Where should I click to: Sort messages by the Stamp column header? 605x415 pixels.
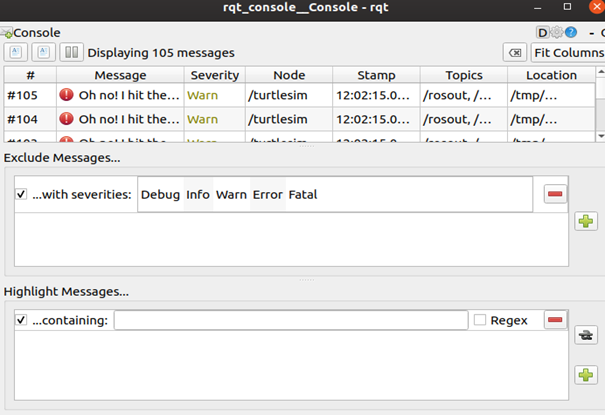click(375, 75)
